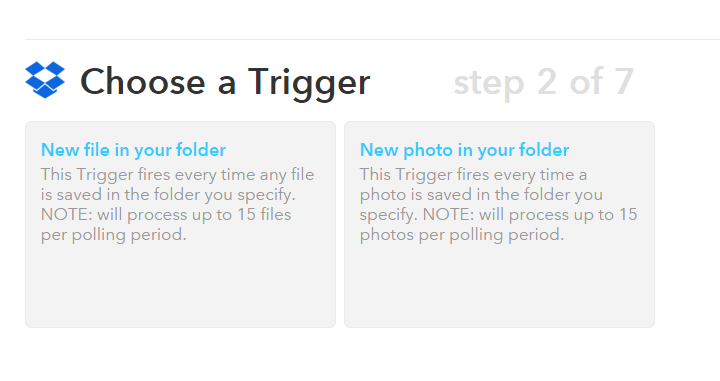
Task: Click the word "Trigger" in the page heading
Action: 309,83
